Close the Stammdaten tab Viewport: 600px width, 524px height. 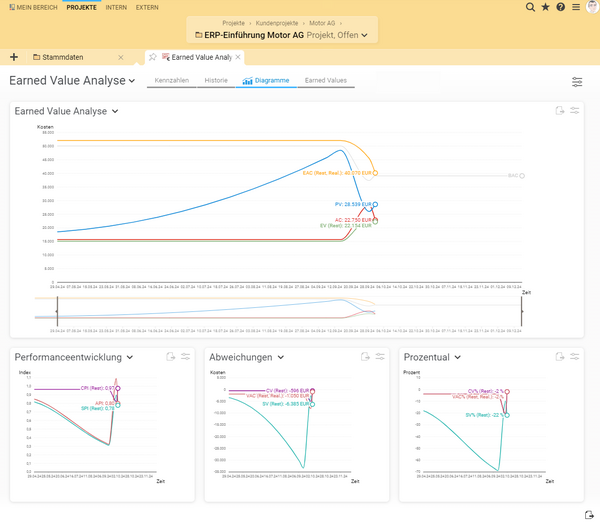pos(121,57)
